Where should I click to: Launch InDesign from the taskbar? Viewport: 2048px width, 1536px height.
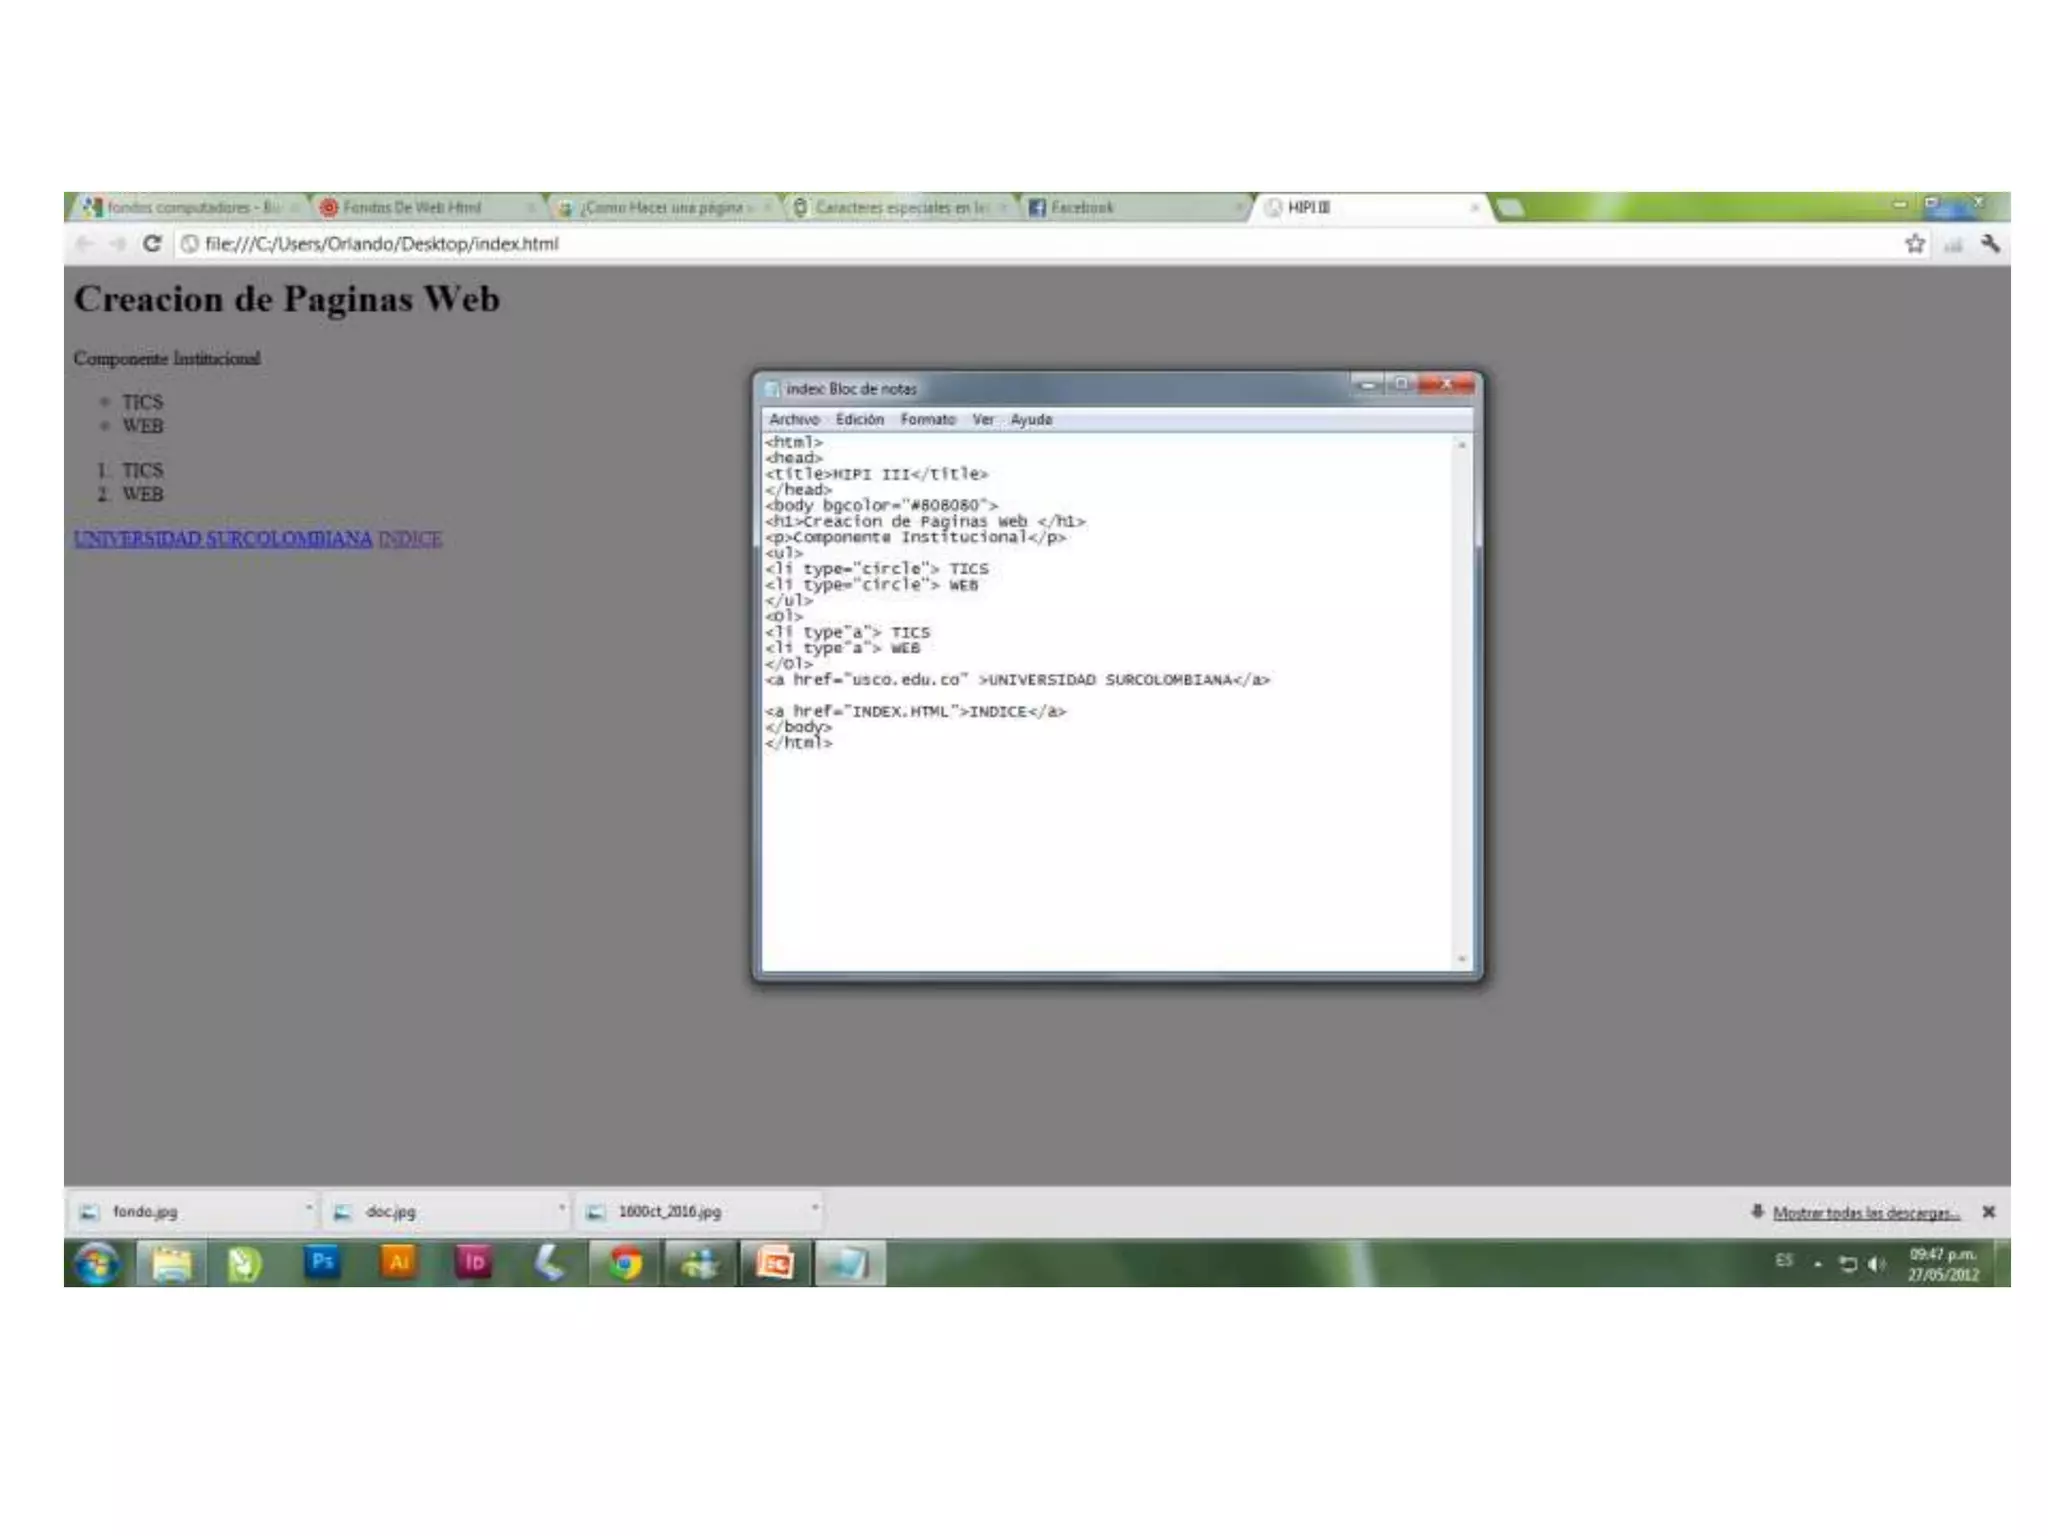(x=474, y=1263)
